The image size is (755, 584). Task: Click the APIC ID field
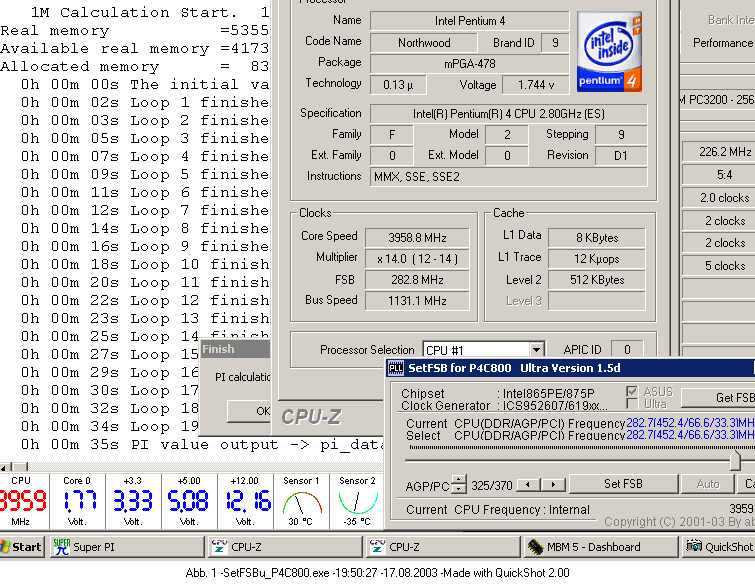(x=627, y=350)
